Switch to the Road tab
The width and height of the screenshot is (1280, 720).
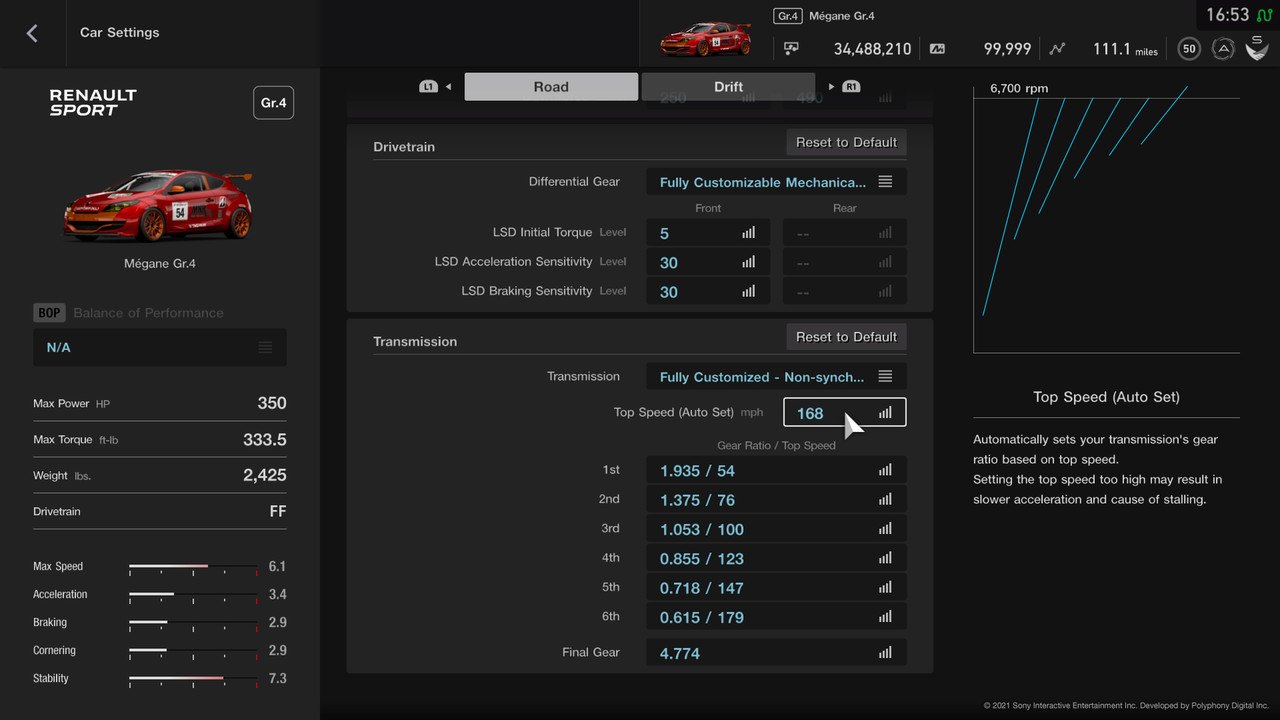tap(551, 87)
